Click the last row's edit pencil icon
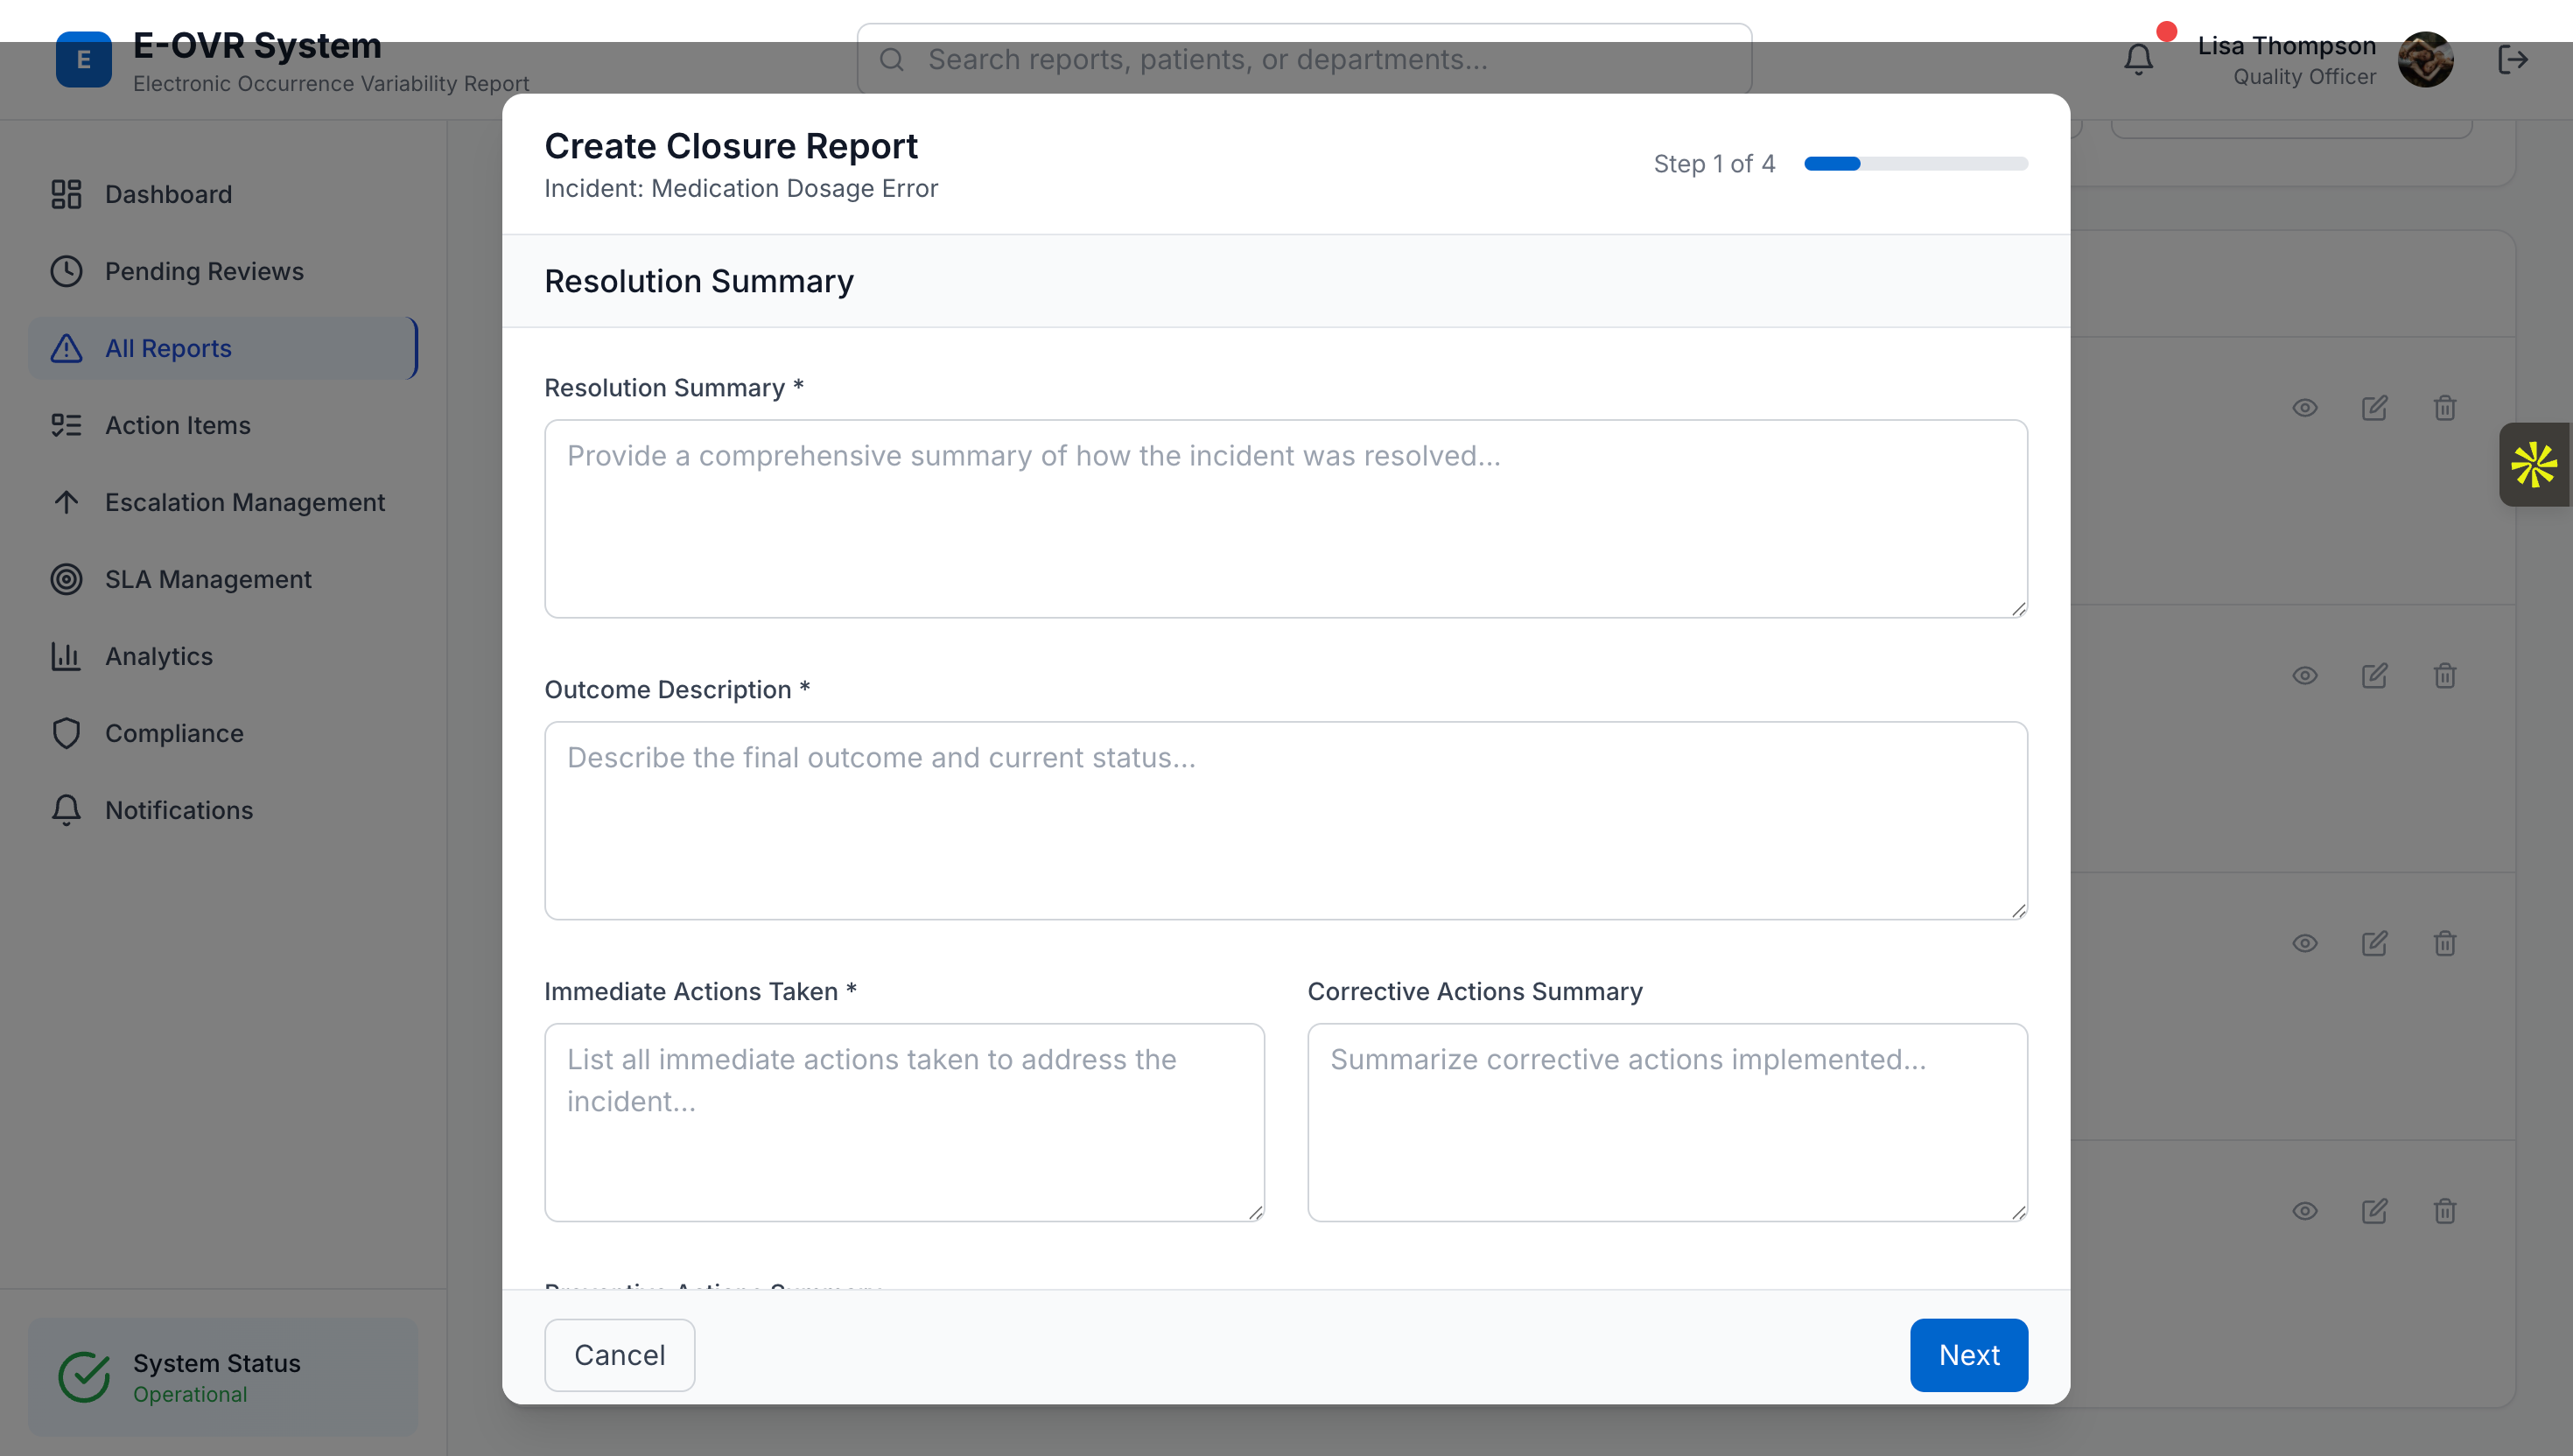Image resolution: width=2573 pixels, height=1456 pixels. pyautogui.click(x=2374, y=1211)
